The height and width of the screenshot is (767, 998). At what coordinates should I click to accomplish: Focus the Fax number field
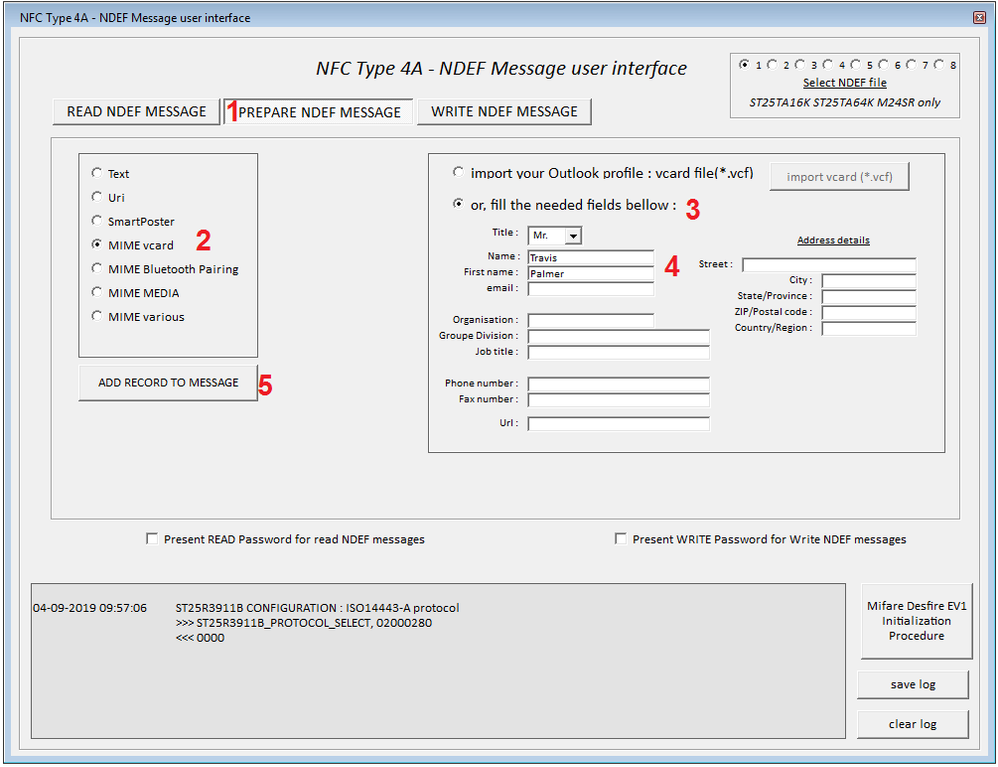point(618,400)
